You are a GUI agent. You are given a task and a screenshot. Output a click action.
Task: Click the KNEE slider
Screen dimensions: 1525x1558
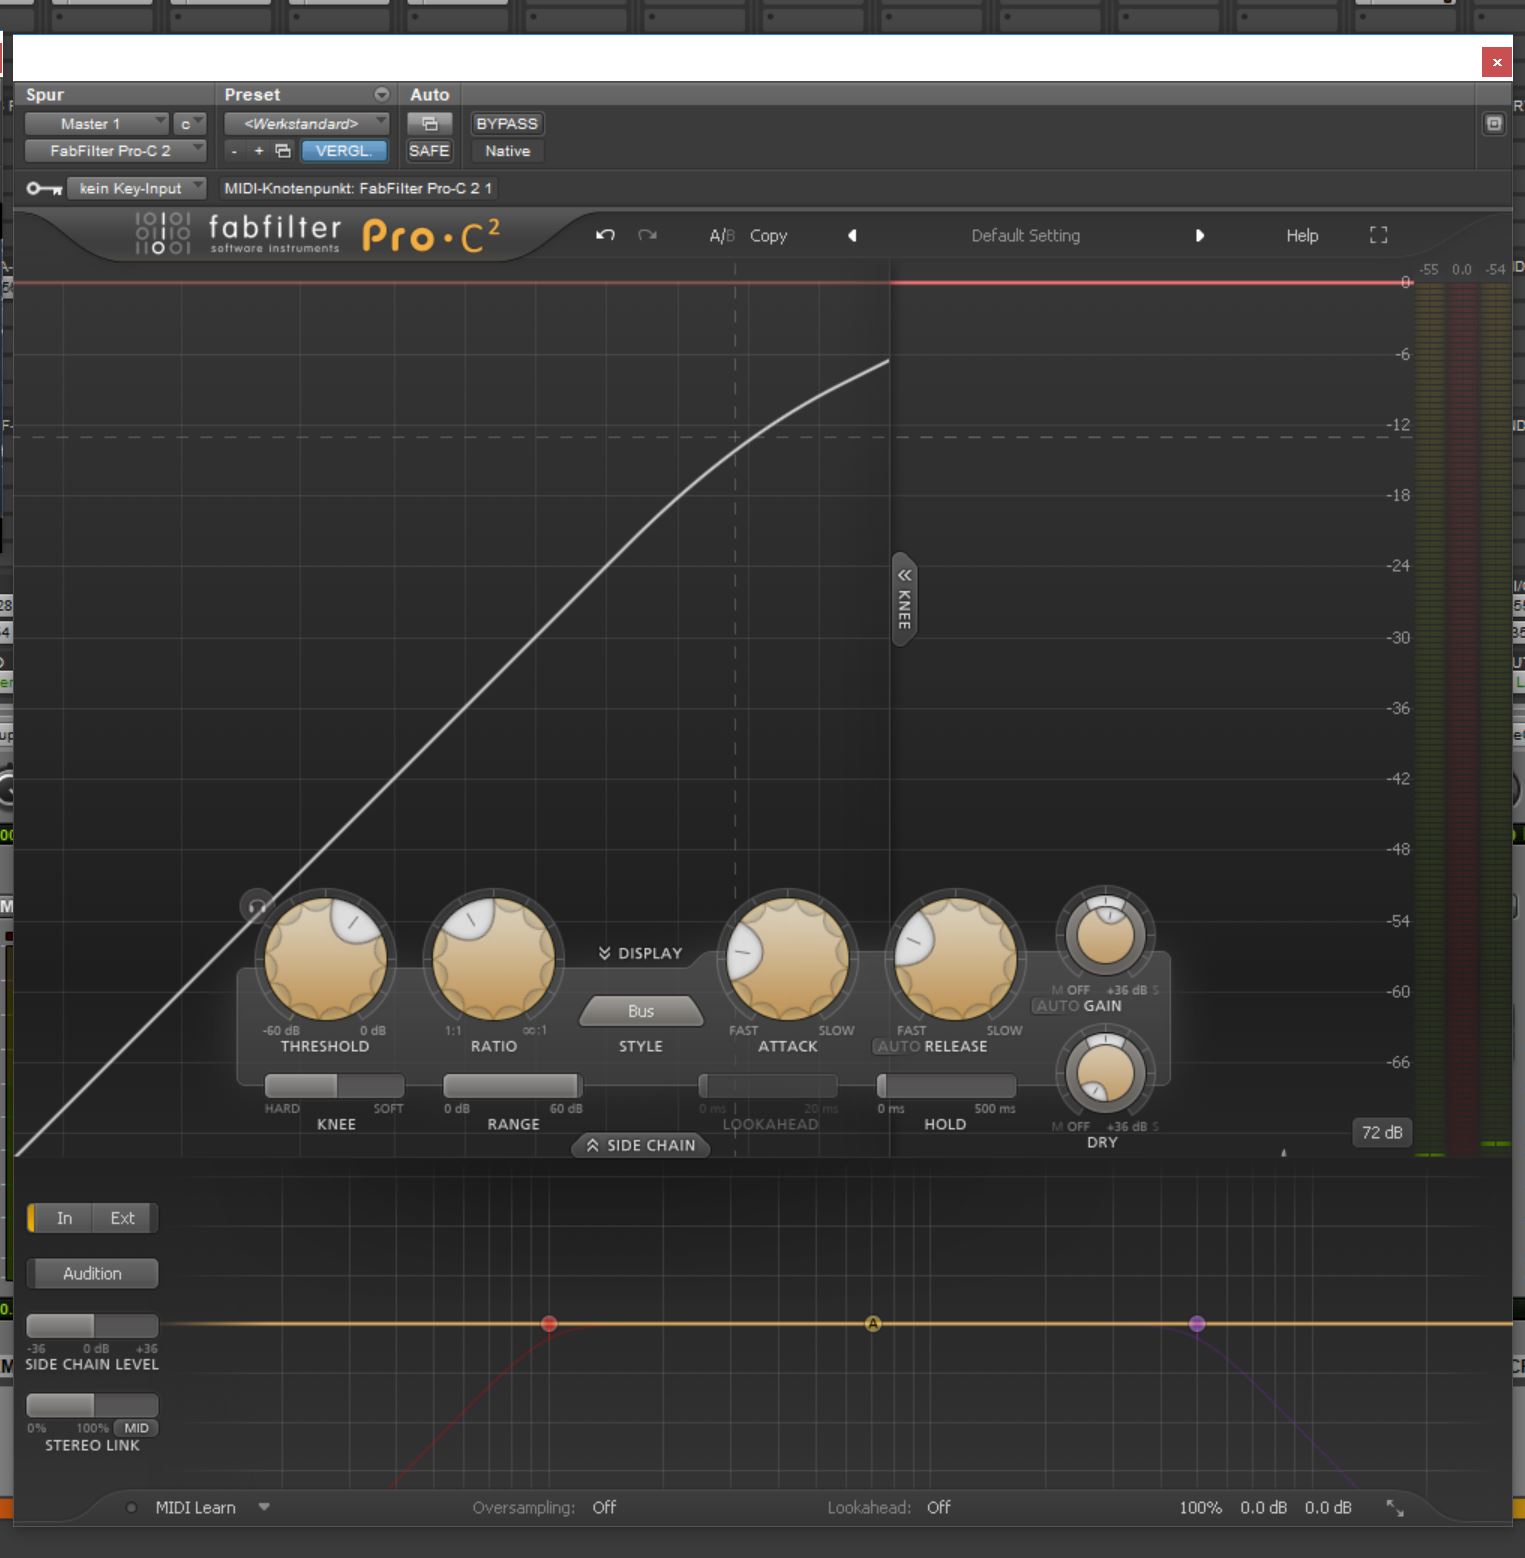pyautogui.click(x=334, y=1086)
